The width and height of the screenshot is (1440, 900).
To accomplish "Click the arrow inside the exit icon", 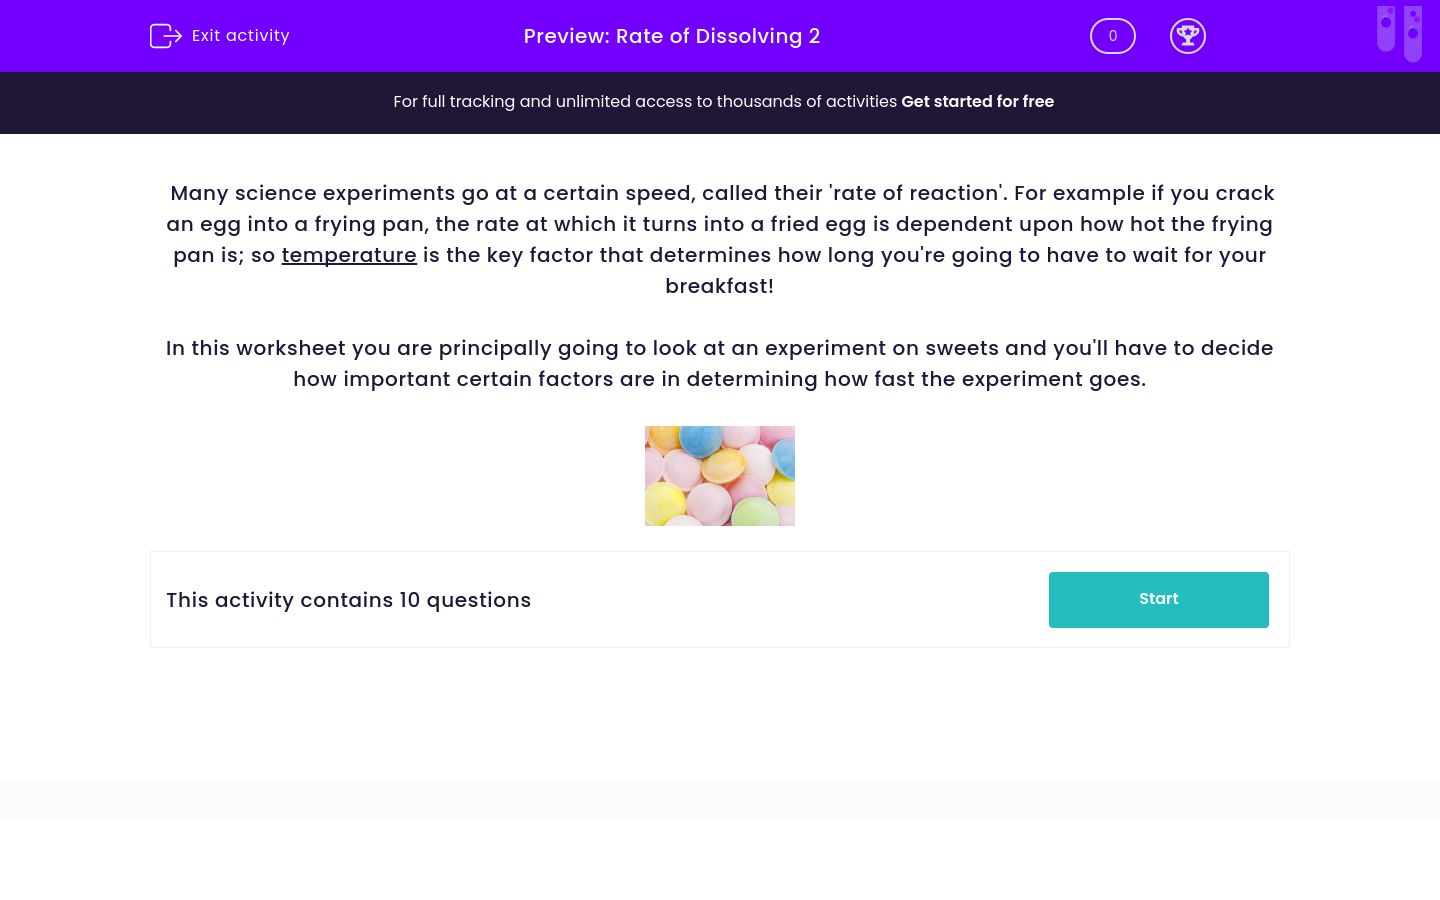I will click(172, 36).
